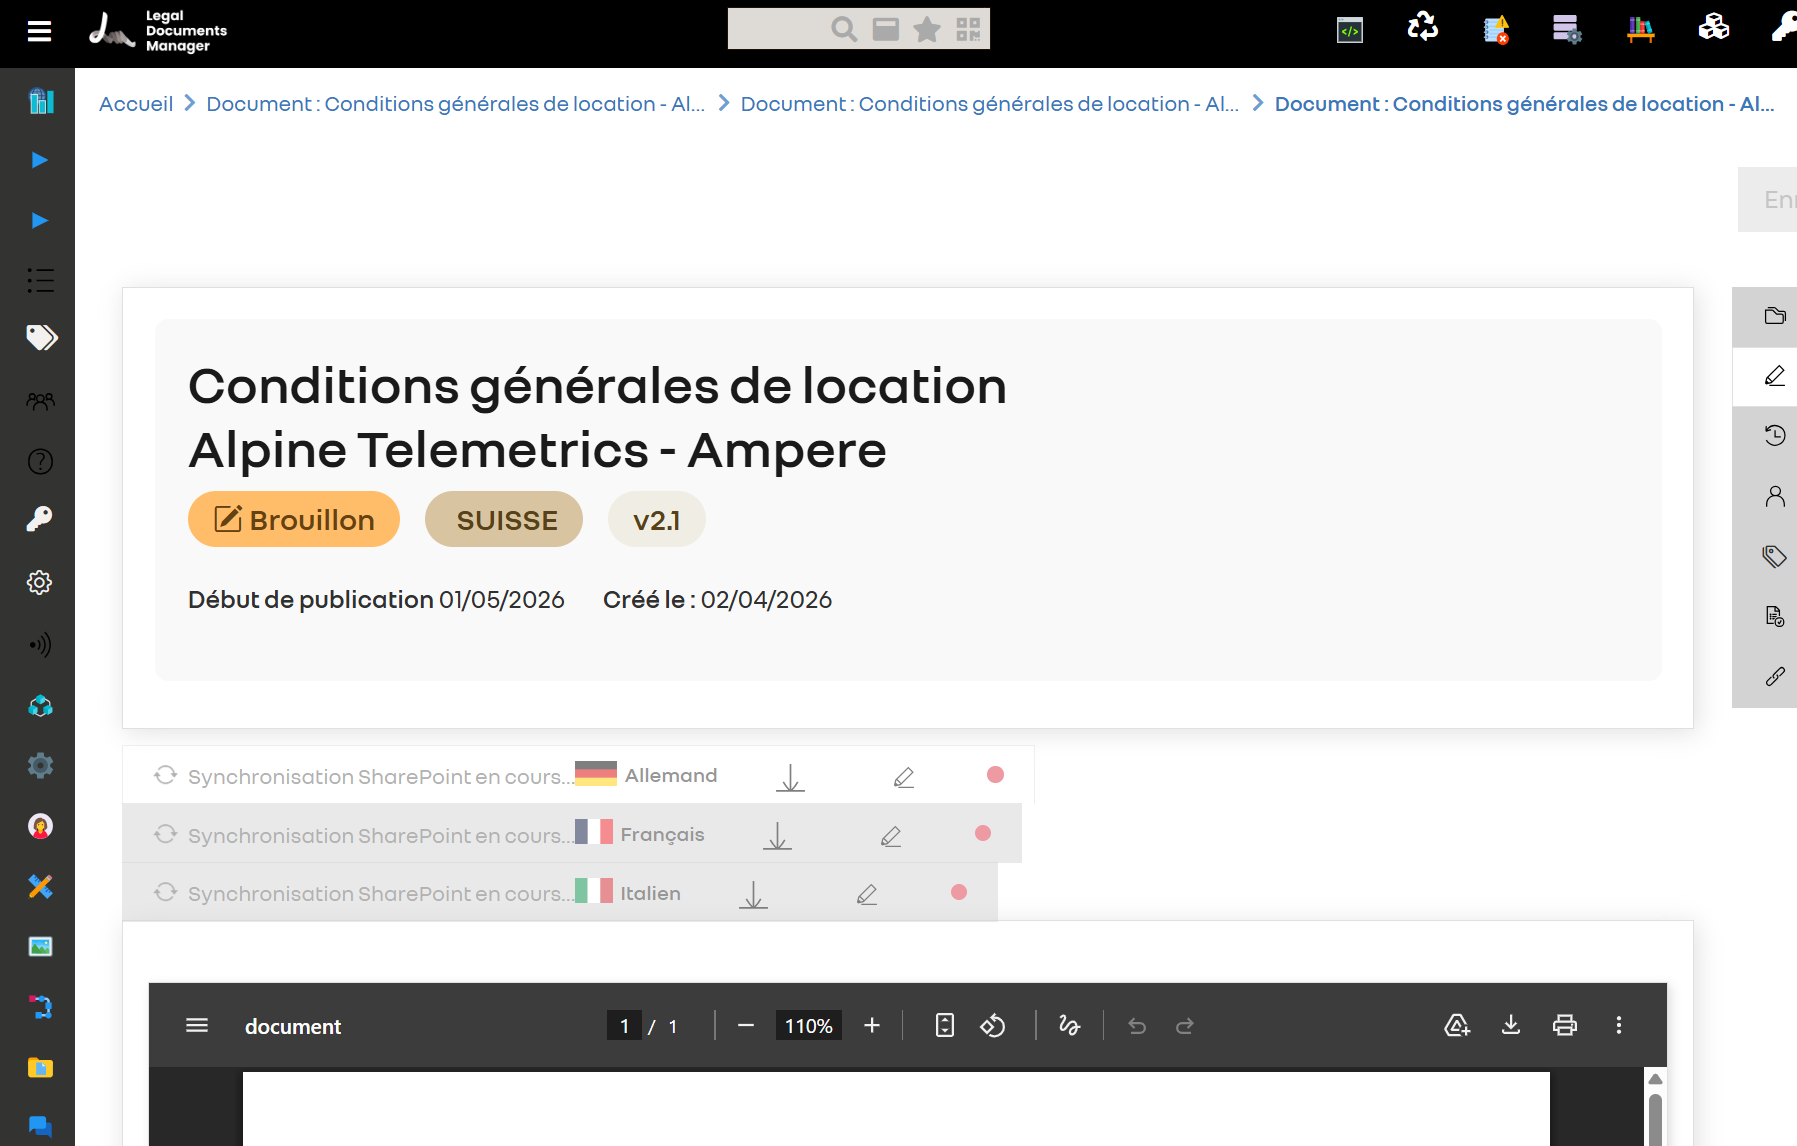Select the edit pencil tab in right panel
1797x1146 pixels.
coord(1774,376)
